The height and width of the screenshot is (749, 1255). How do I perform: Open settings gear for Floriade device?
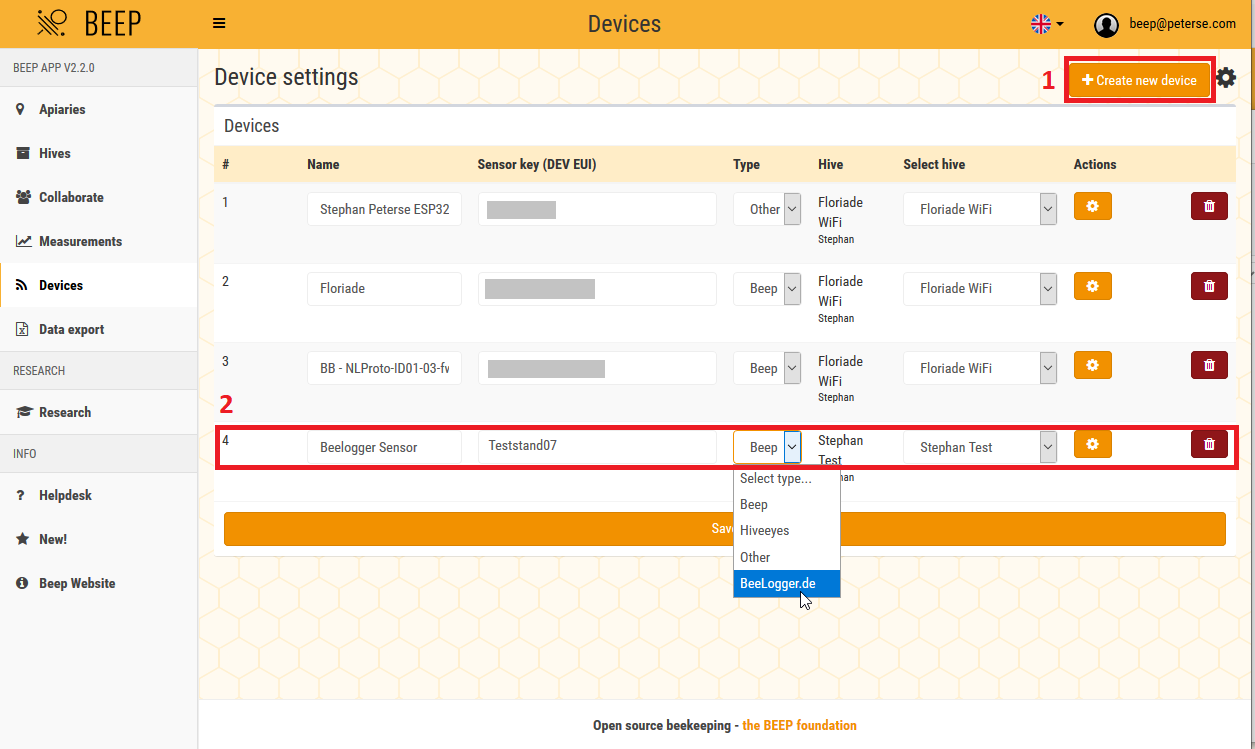(1092, 286)
